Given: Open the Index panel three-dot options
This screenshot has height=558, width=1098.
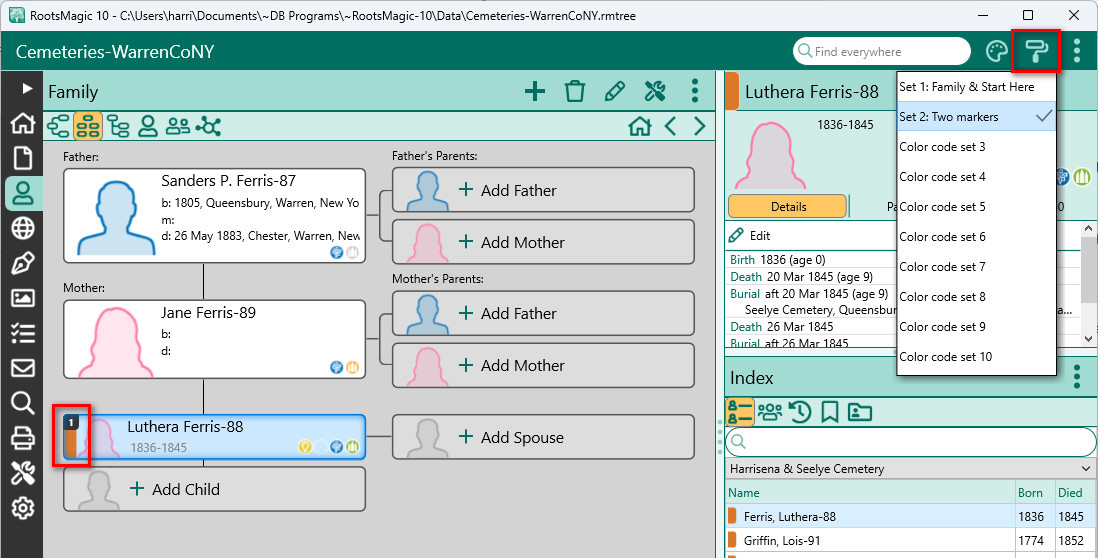Looking at the screenshot, I should click(1077, 377).
